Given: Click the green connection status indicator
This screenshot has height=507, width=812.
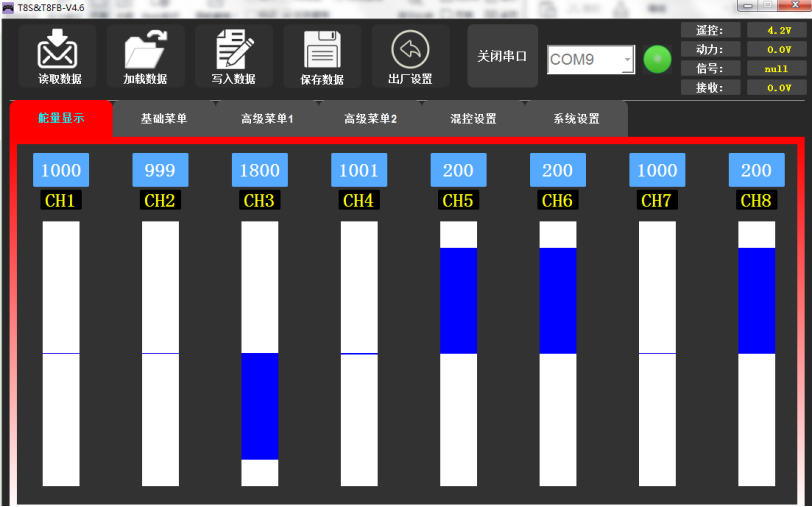Looking at the screenshot, I should point(656,59).
